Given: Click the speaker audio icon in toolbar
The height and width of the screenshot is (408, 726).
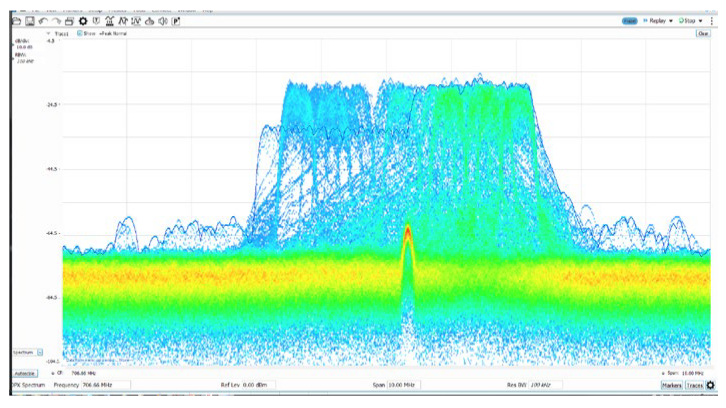Looking at the screenshot, I should click(x=162, y=20).
